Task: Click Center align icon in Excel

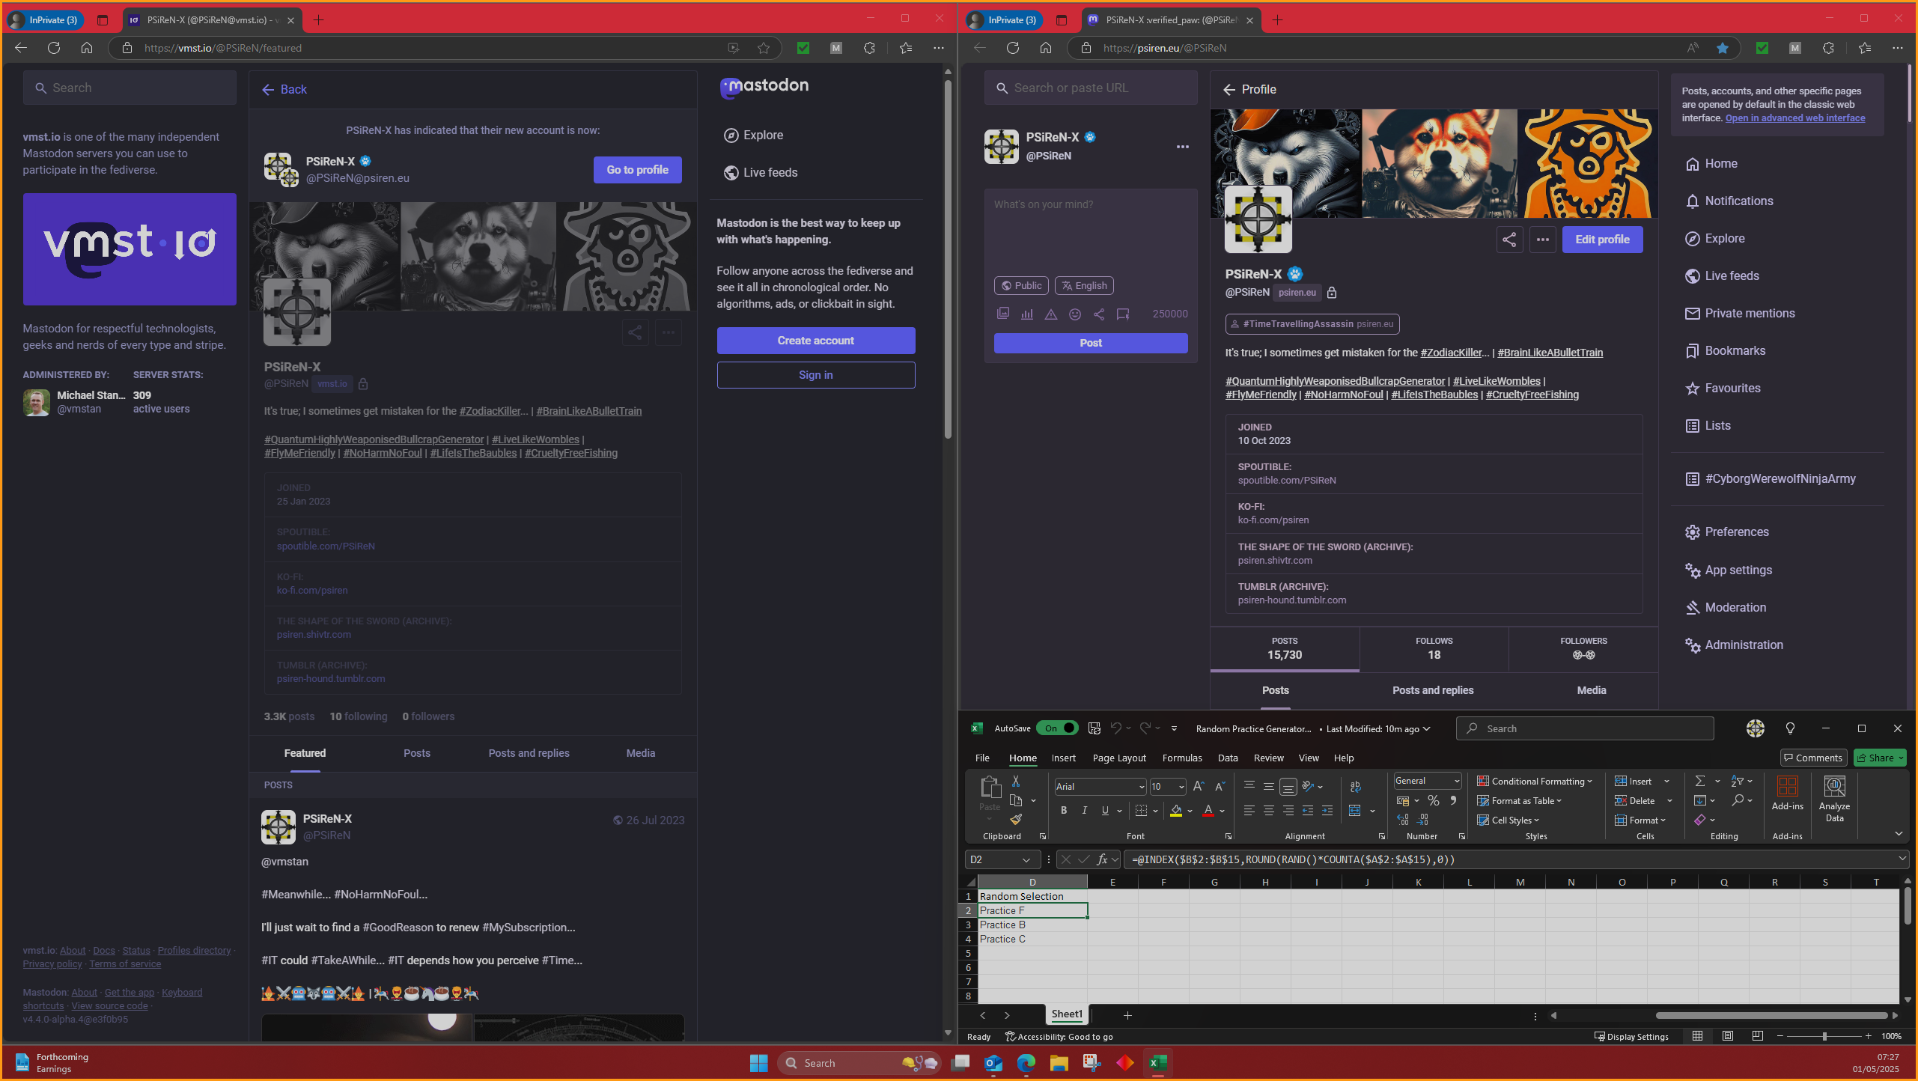Action: pos(1268,811)
